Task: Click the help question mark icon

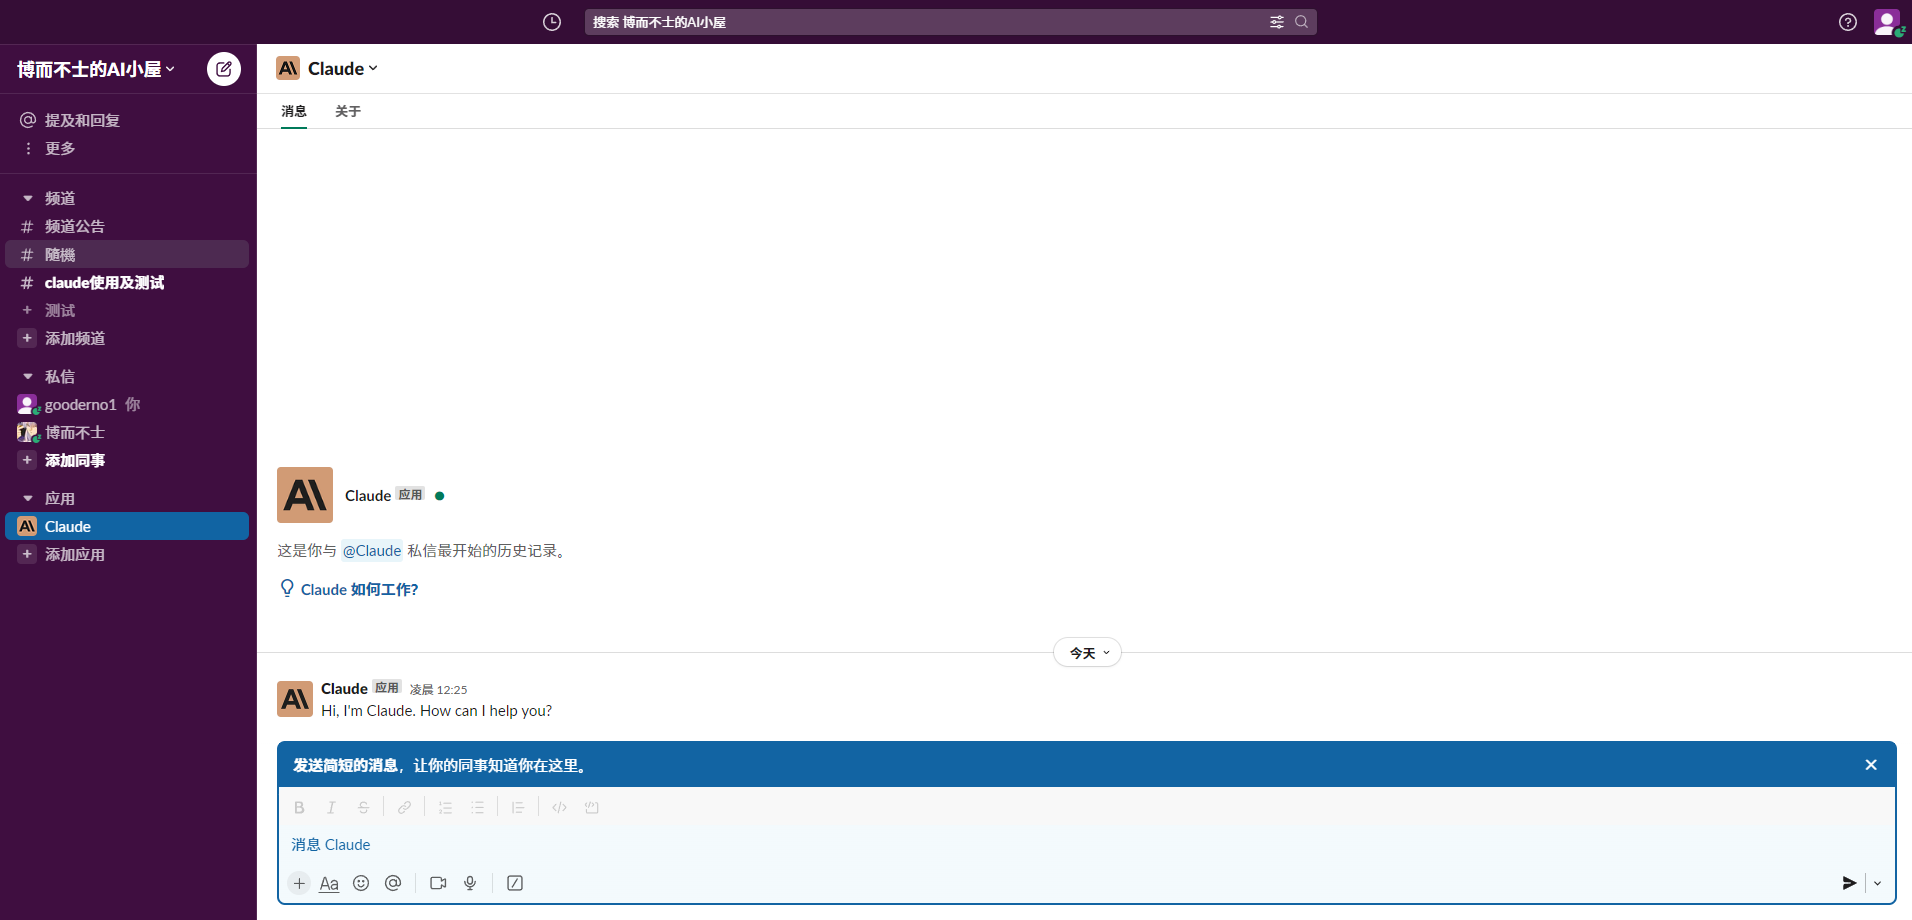Action: pyautogui.click(x=1847, y=22)
